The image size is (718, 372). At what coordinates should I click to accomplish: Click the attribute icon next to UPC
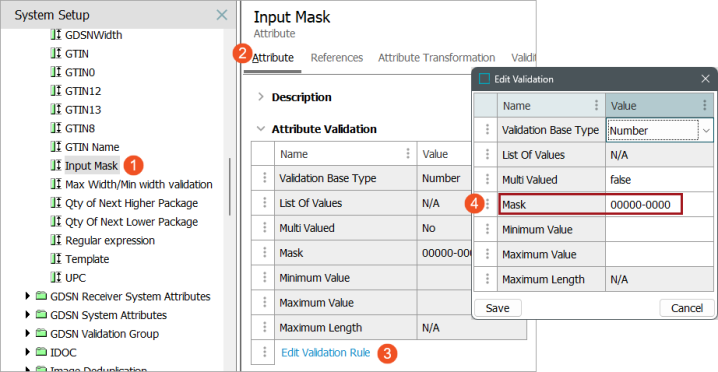pos(56,278)
